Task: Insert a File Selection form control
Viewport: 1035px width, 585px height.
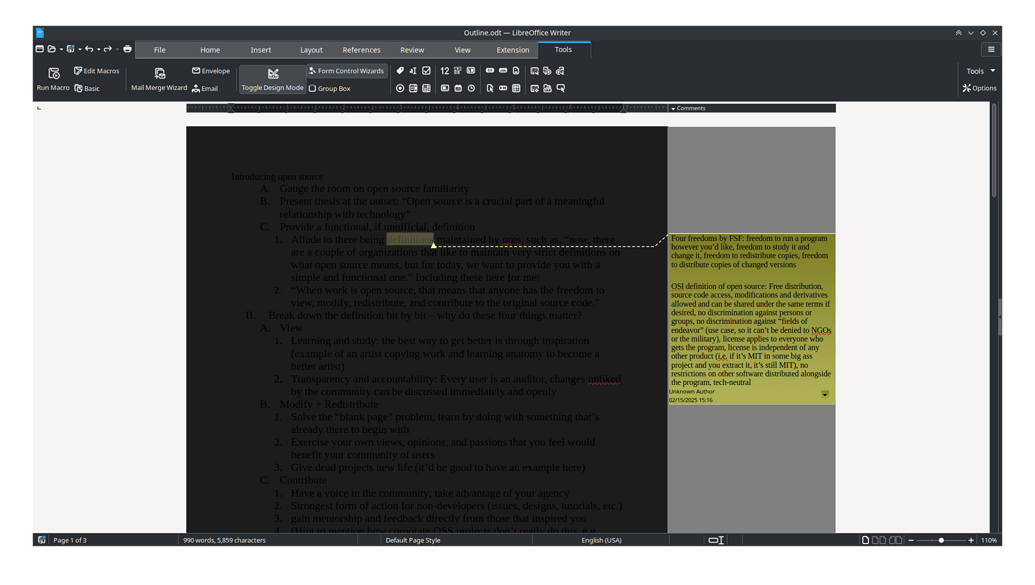Action: pos(516,71)
